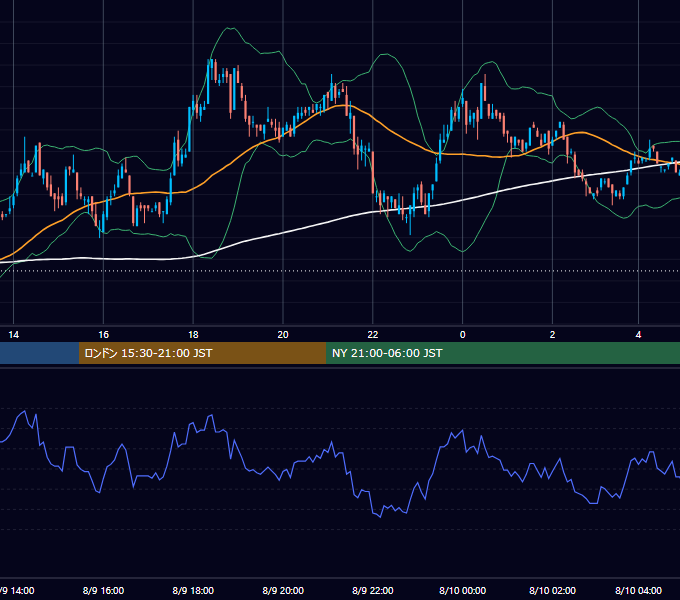
Task: Click the 8/10 04:00 date label
Action: click(x=638, y=590)
